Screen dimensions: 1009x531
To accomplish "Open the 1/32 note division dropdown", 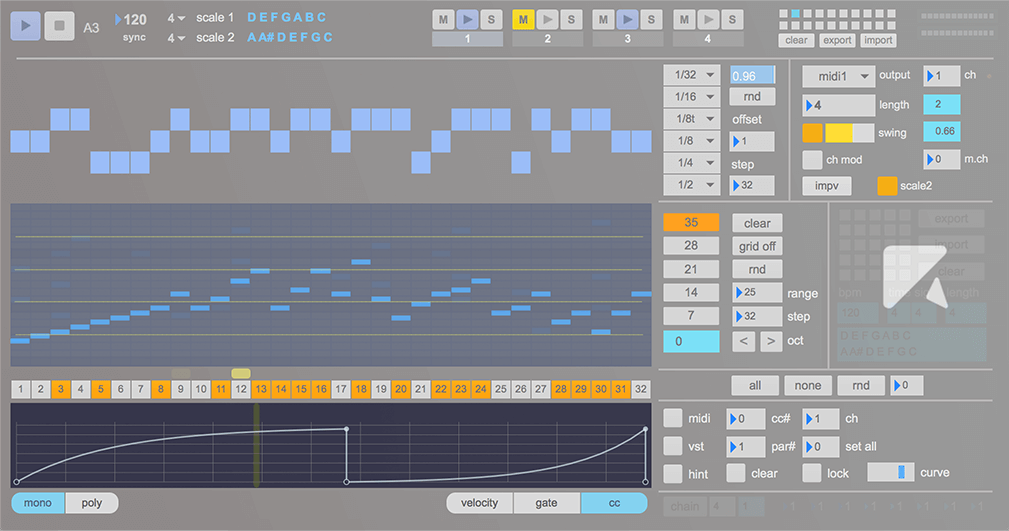I will (692, 75).
